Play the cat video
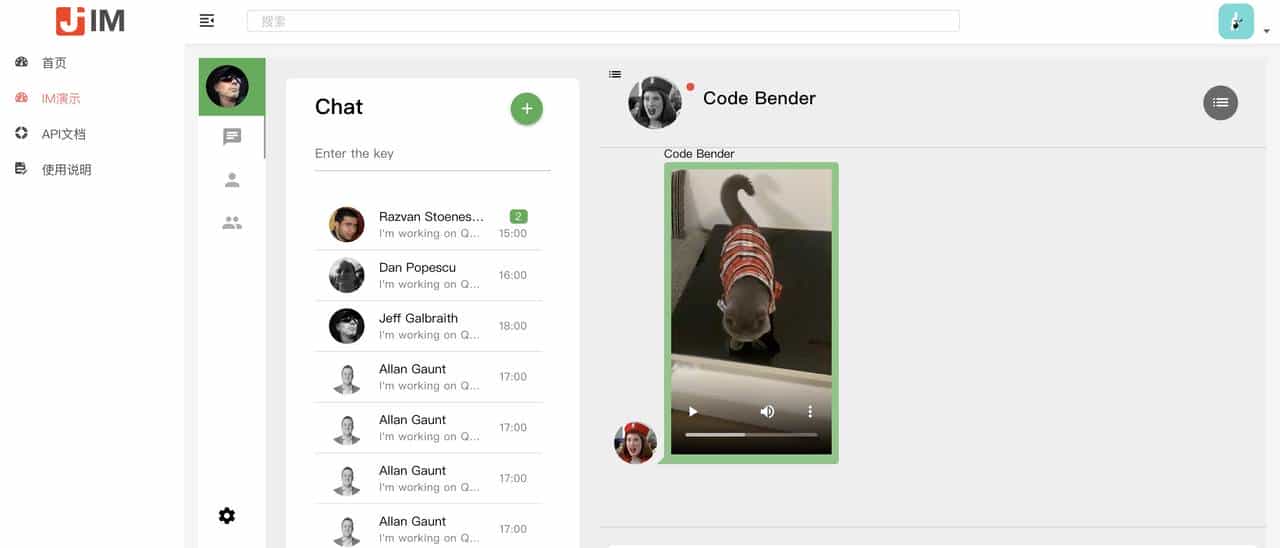The height and width of the screenshot is (548, 1280). coord(692,411)
